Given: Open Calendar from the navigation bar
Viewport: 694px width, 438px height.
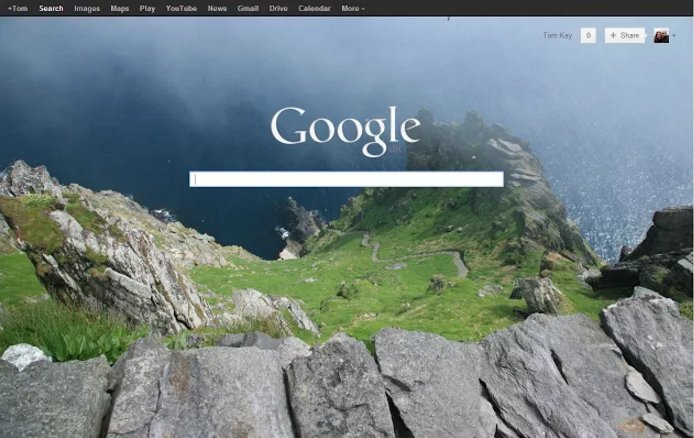Looking at the screenshot, I should (x=314, y=8).
